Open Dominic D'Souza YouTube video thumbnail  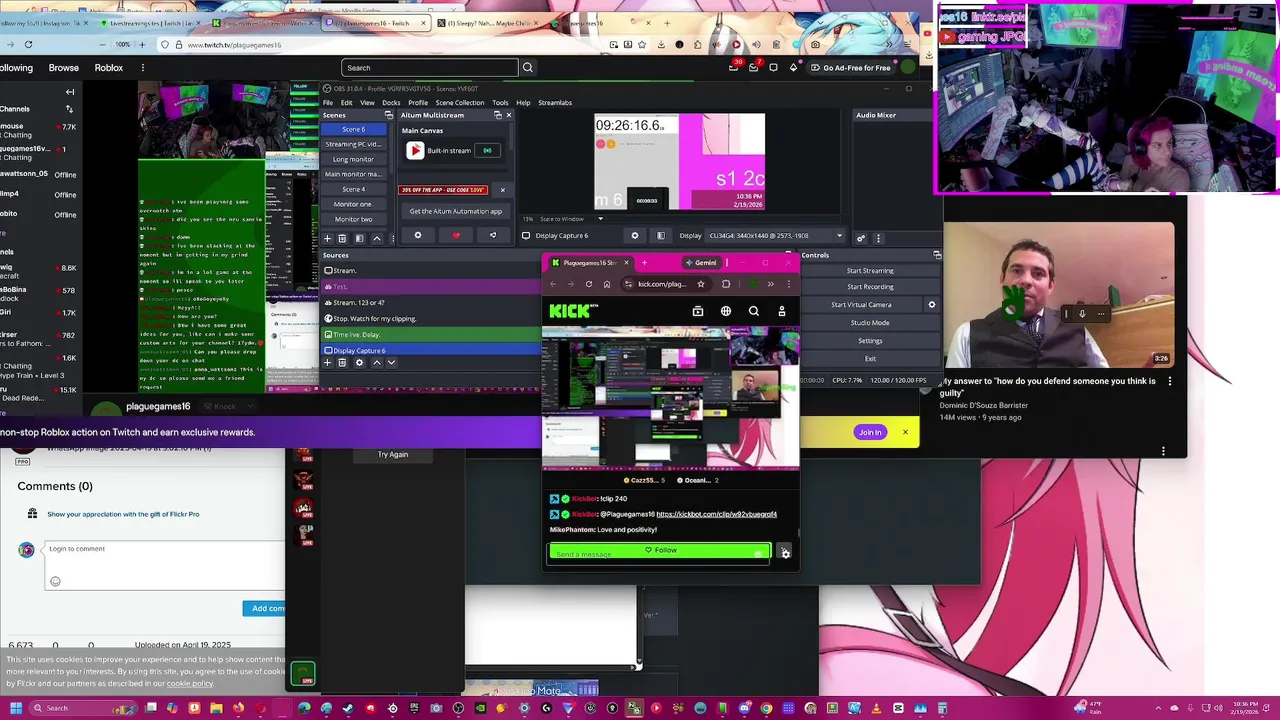point(1061,296)
